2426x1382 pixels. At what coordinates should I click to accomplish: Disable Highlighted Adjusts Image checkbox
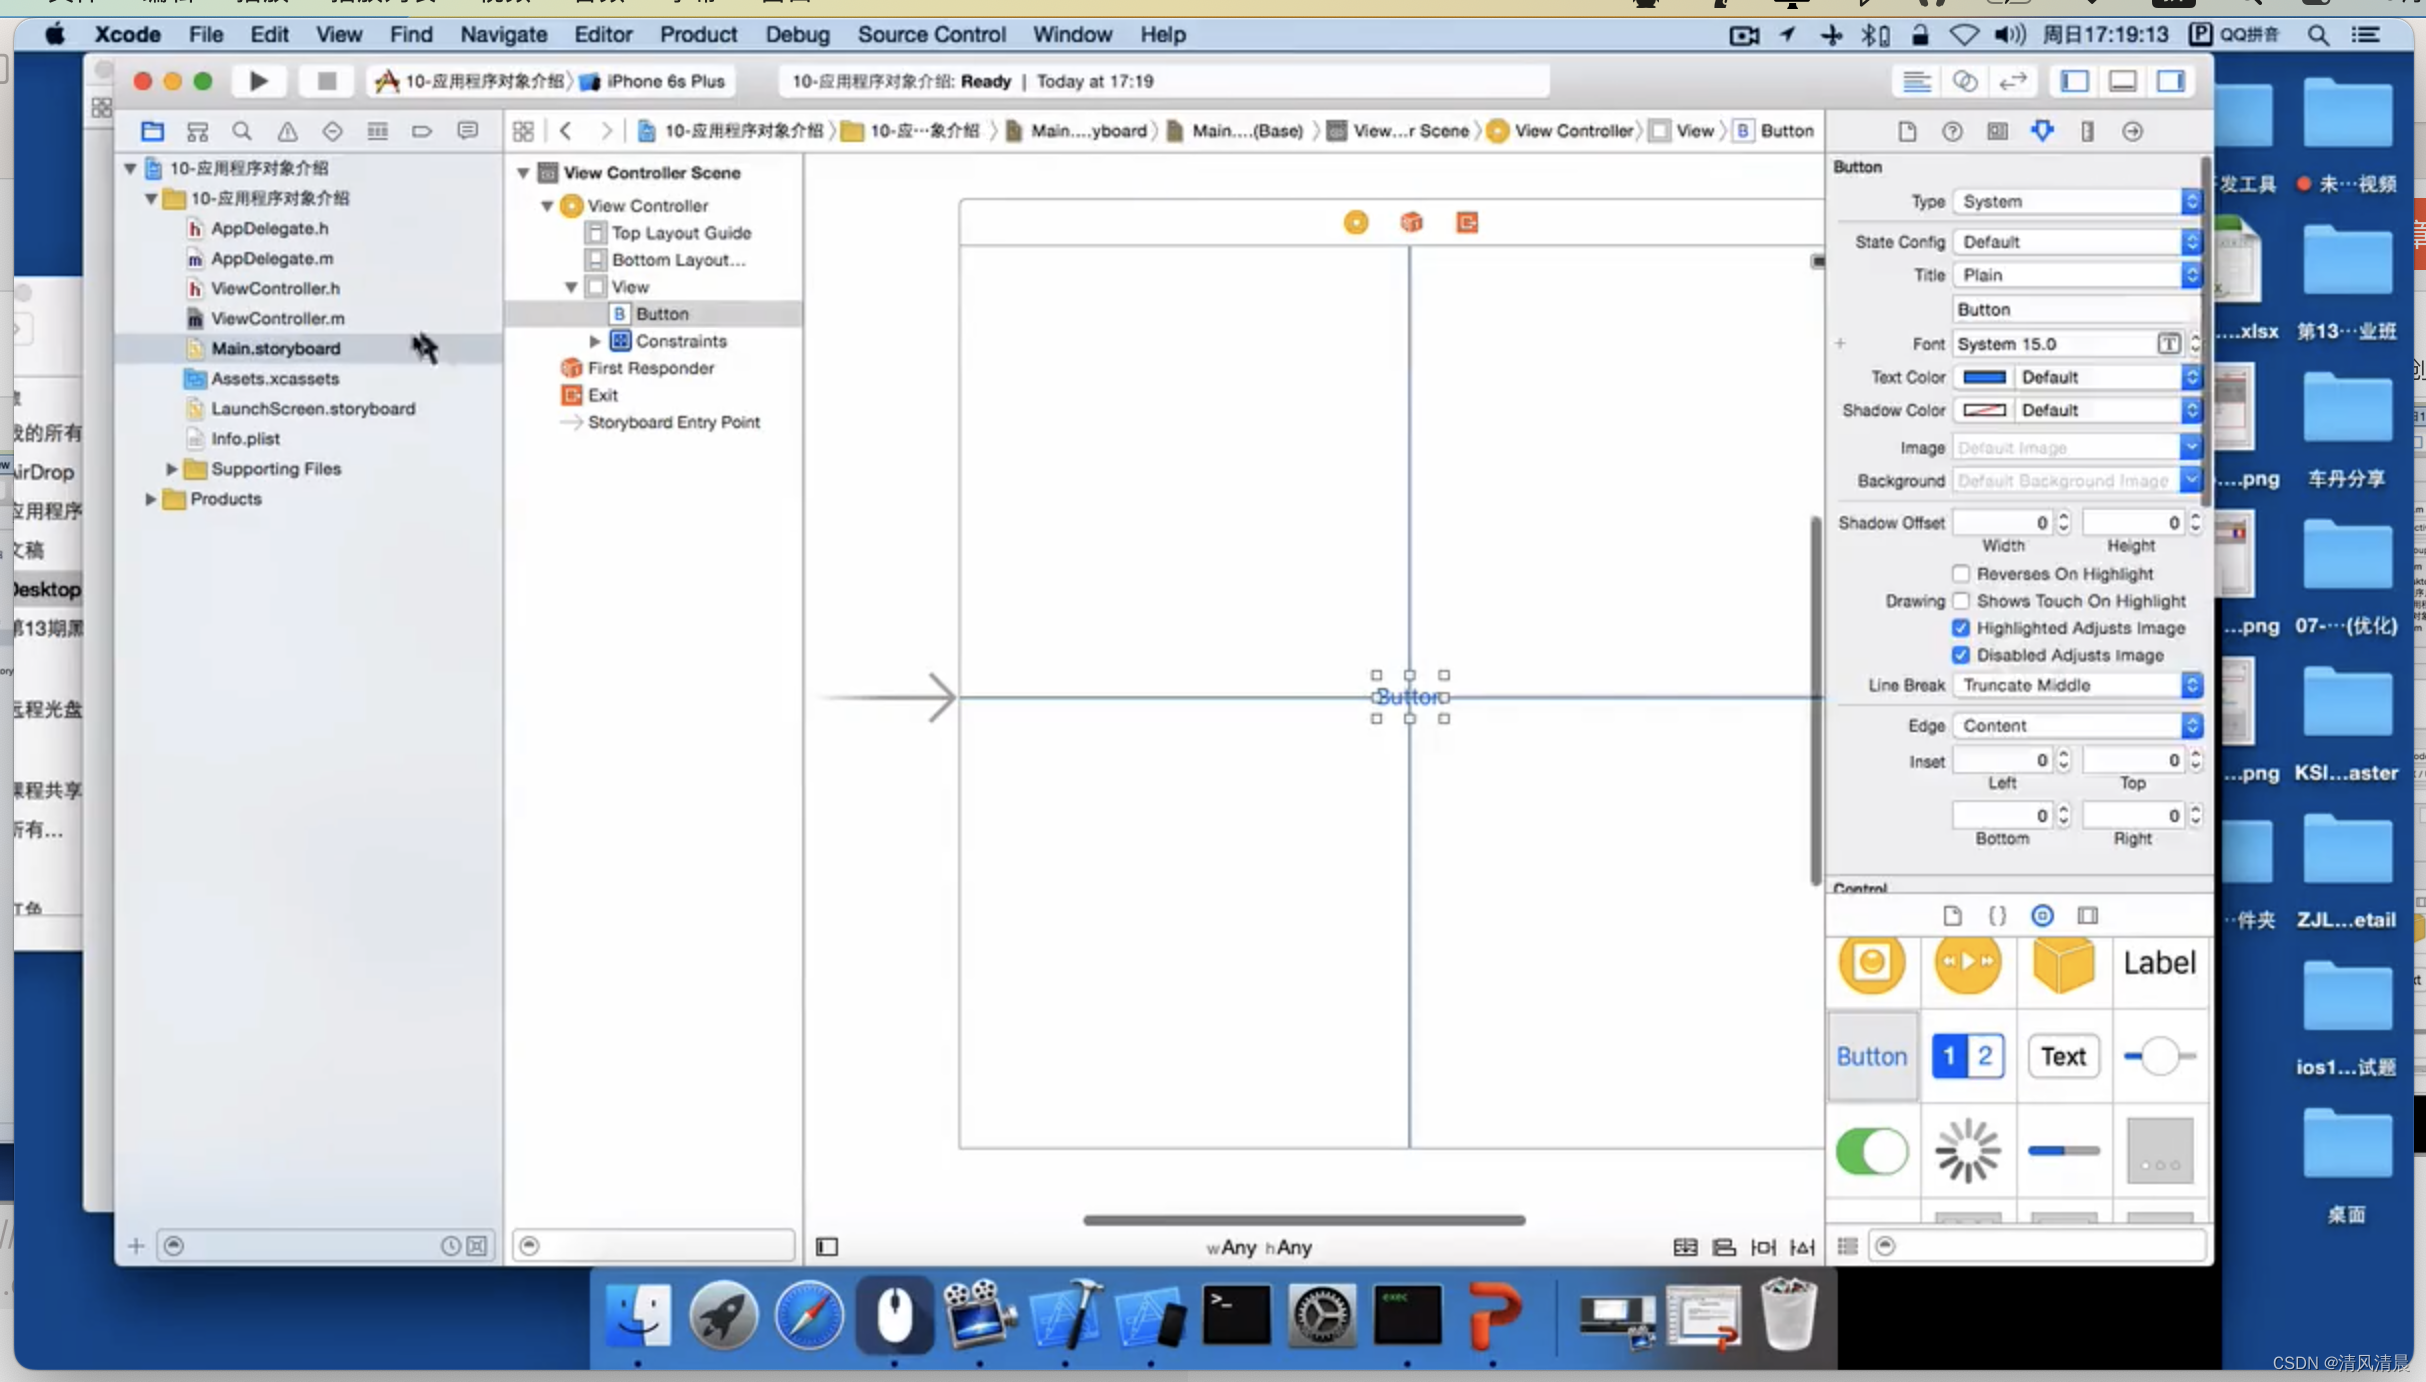(1961, 627)
